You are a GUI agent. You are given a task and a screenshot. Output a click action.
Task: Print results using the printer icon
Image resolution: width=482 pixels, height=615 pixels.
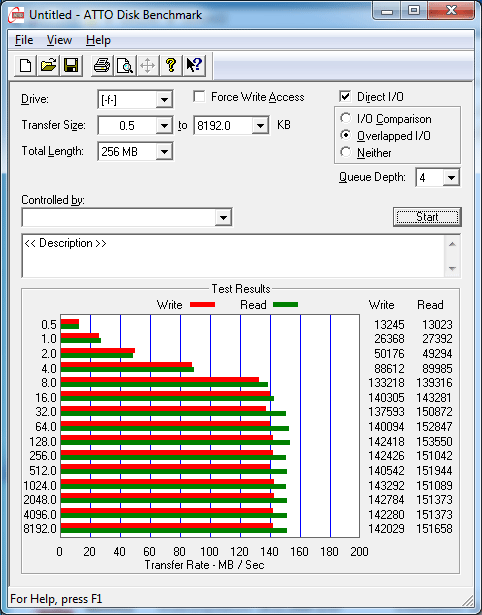[102, 65]
